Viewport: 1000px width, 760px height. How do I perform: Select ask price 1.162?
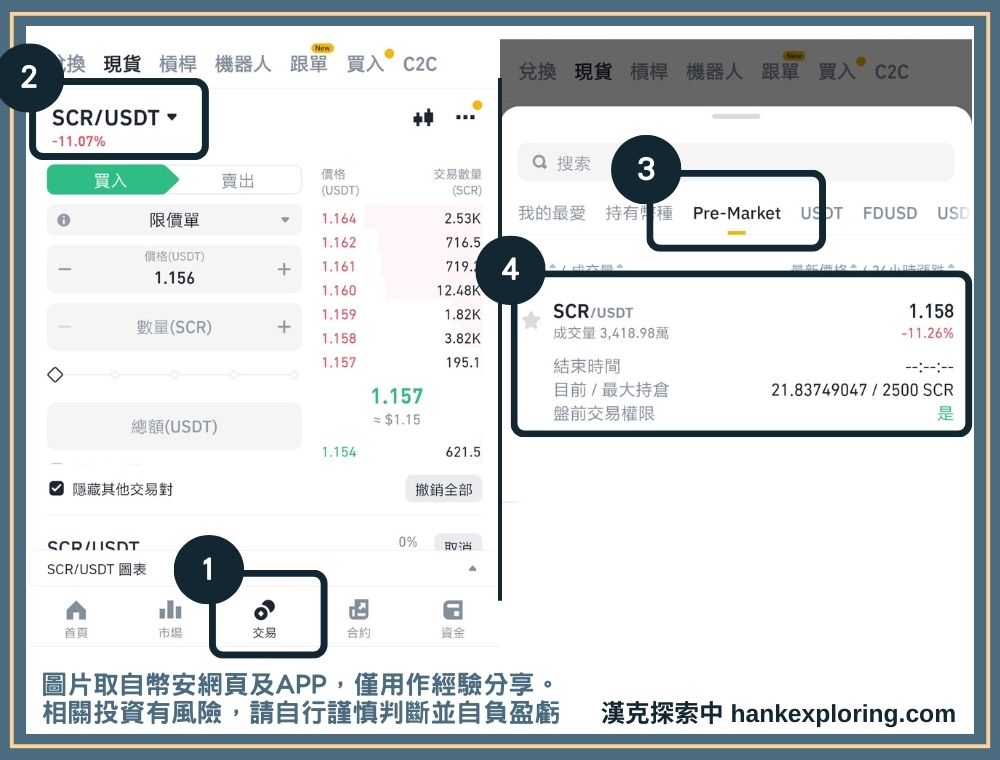(339, 242)
